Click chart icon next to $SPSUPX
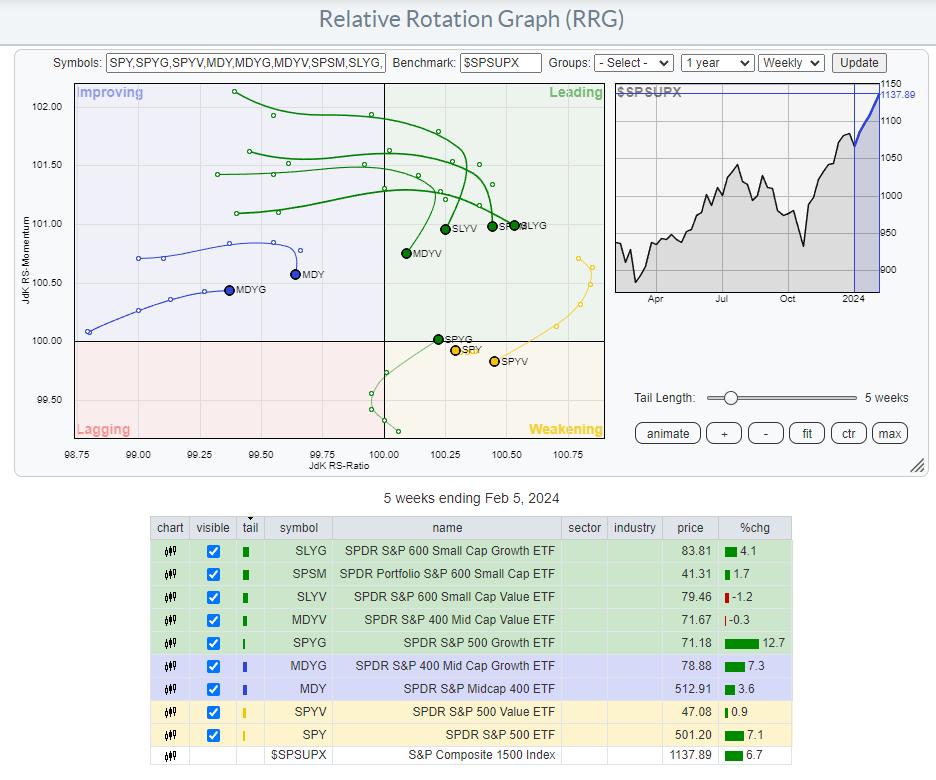Image resolution: width=936 pixels, height=780 pixels. [170, 755]
